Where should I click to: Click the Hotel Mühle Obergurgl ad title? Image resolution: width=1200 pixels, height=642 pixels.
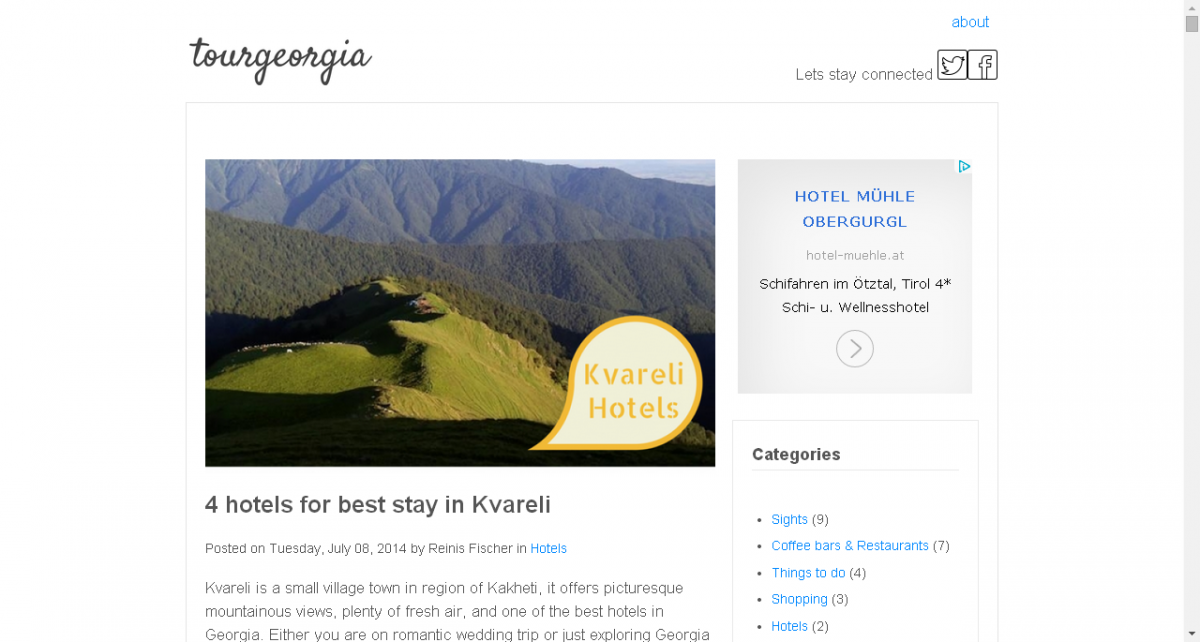[x=855, y=209]
